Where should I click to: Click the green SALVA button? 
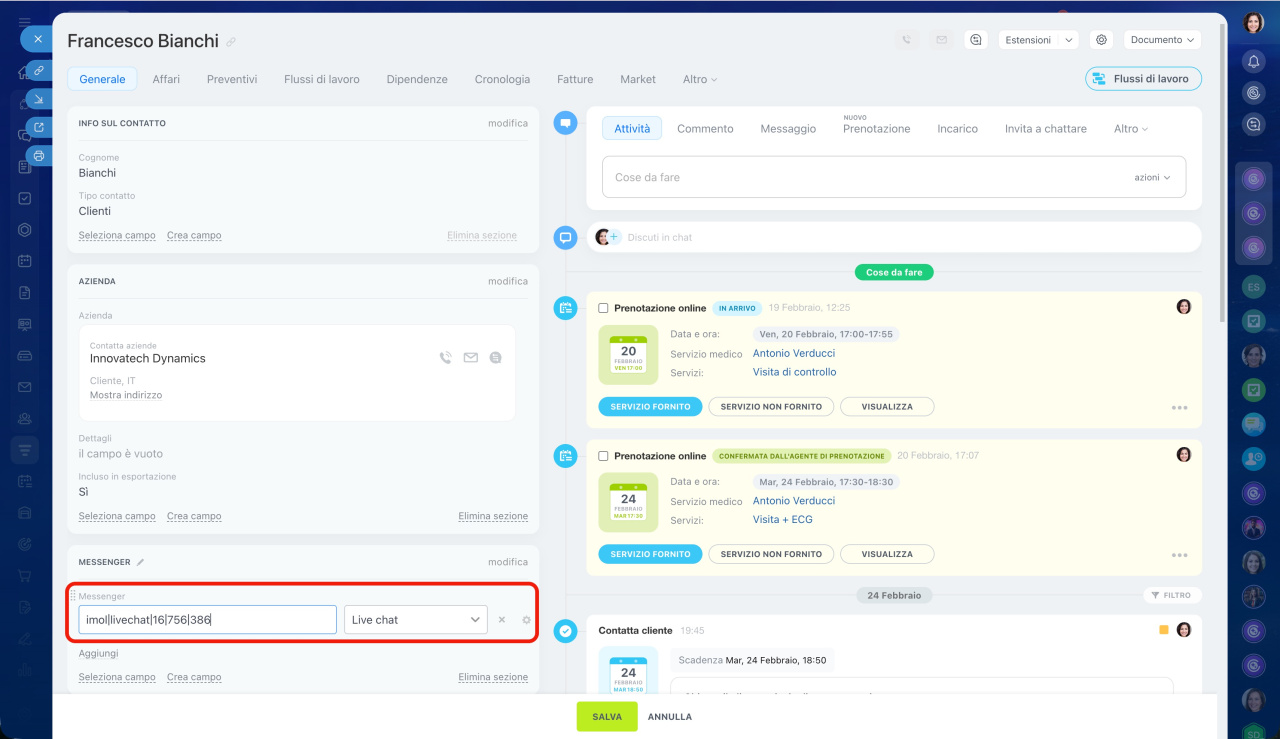point(606,717)
